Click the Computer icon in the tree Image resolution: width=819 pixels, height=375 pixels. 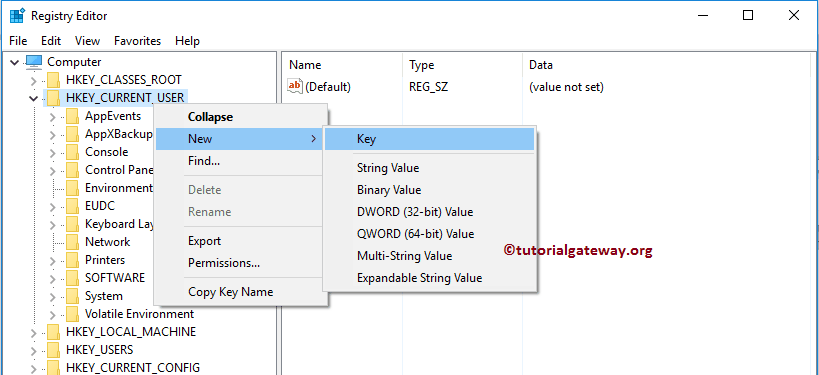34,62
